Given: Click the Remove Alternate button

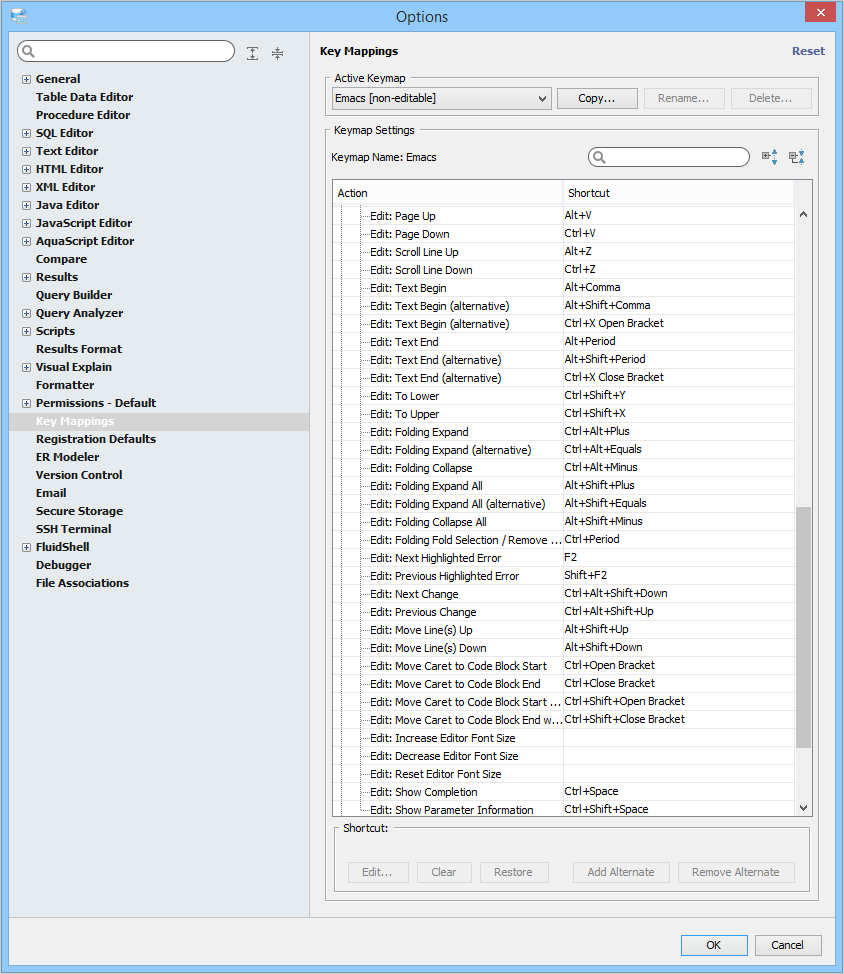Looking at the screenshot, I should (736, 872).
